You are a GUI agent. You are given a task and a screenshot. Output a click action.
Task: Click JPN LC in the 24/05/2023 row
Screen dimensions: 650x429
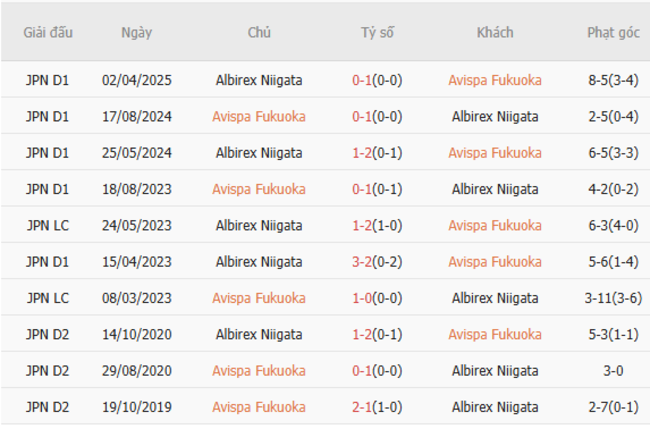47,225
